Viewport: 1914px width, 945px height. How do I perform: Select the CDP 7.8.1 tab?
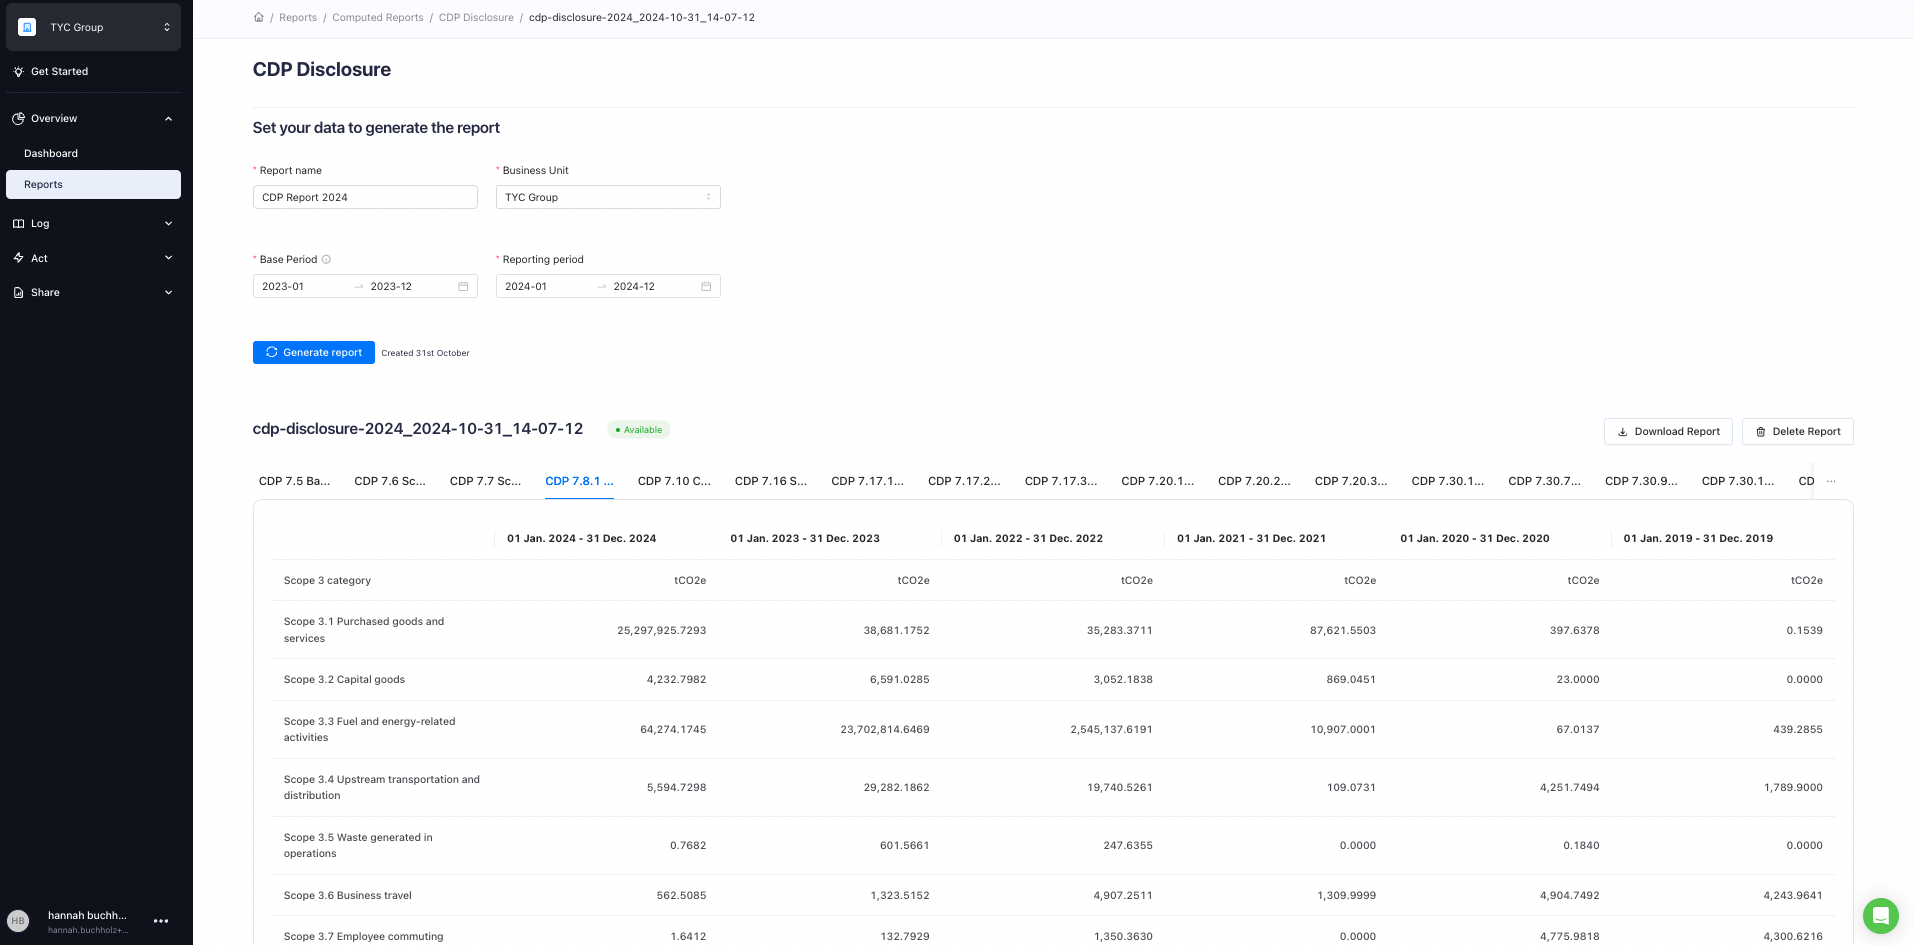pos(579,481)
